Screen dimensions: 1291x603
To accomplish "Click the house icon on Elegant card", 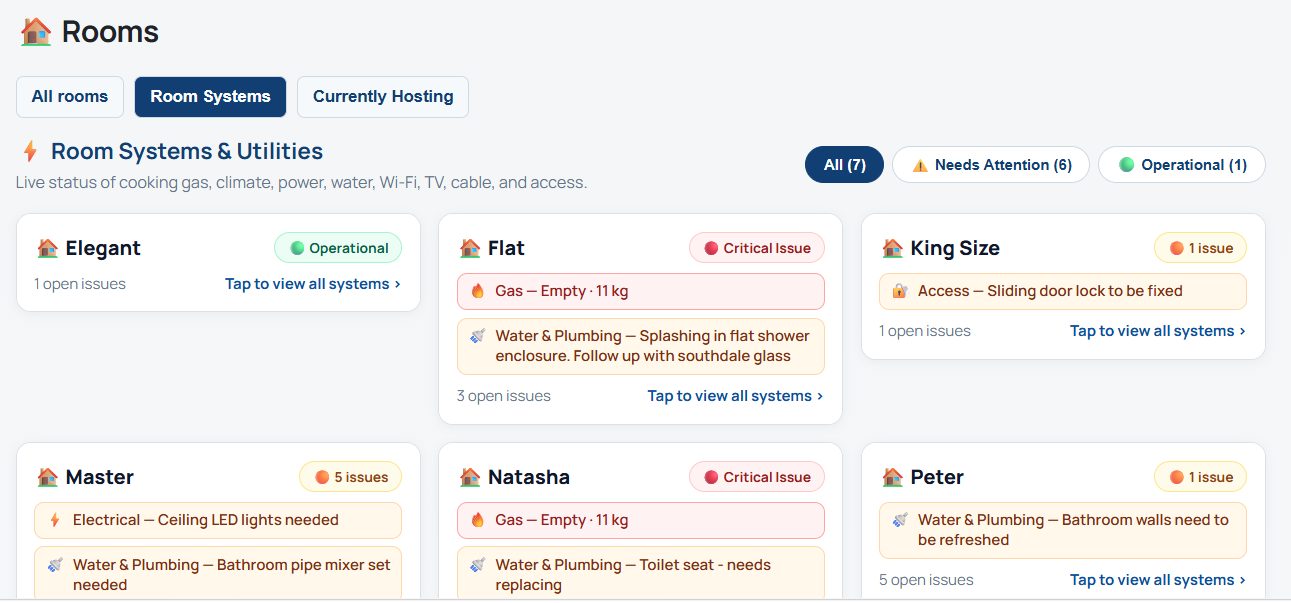I will pyautogui.click(x=47, y=248).
